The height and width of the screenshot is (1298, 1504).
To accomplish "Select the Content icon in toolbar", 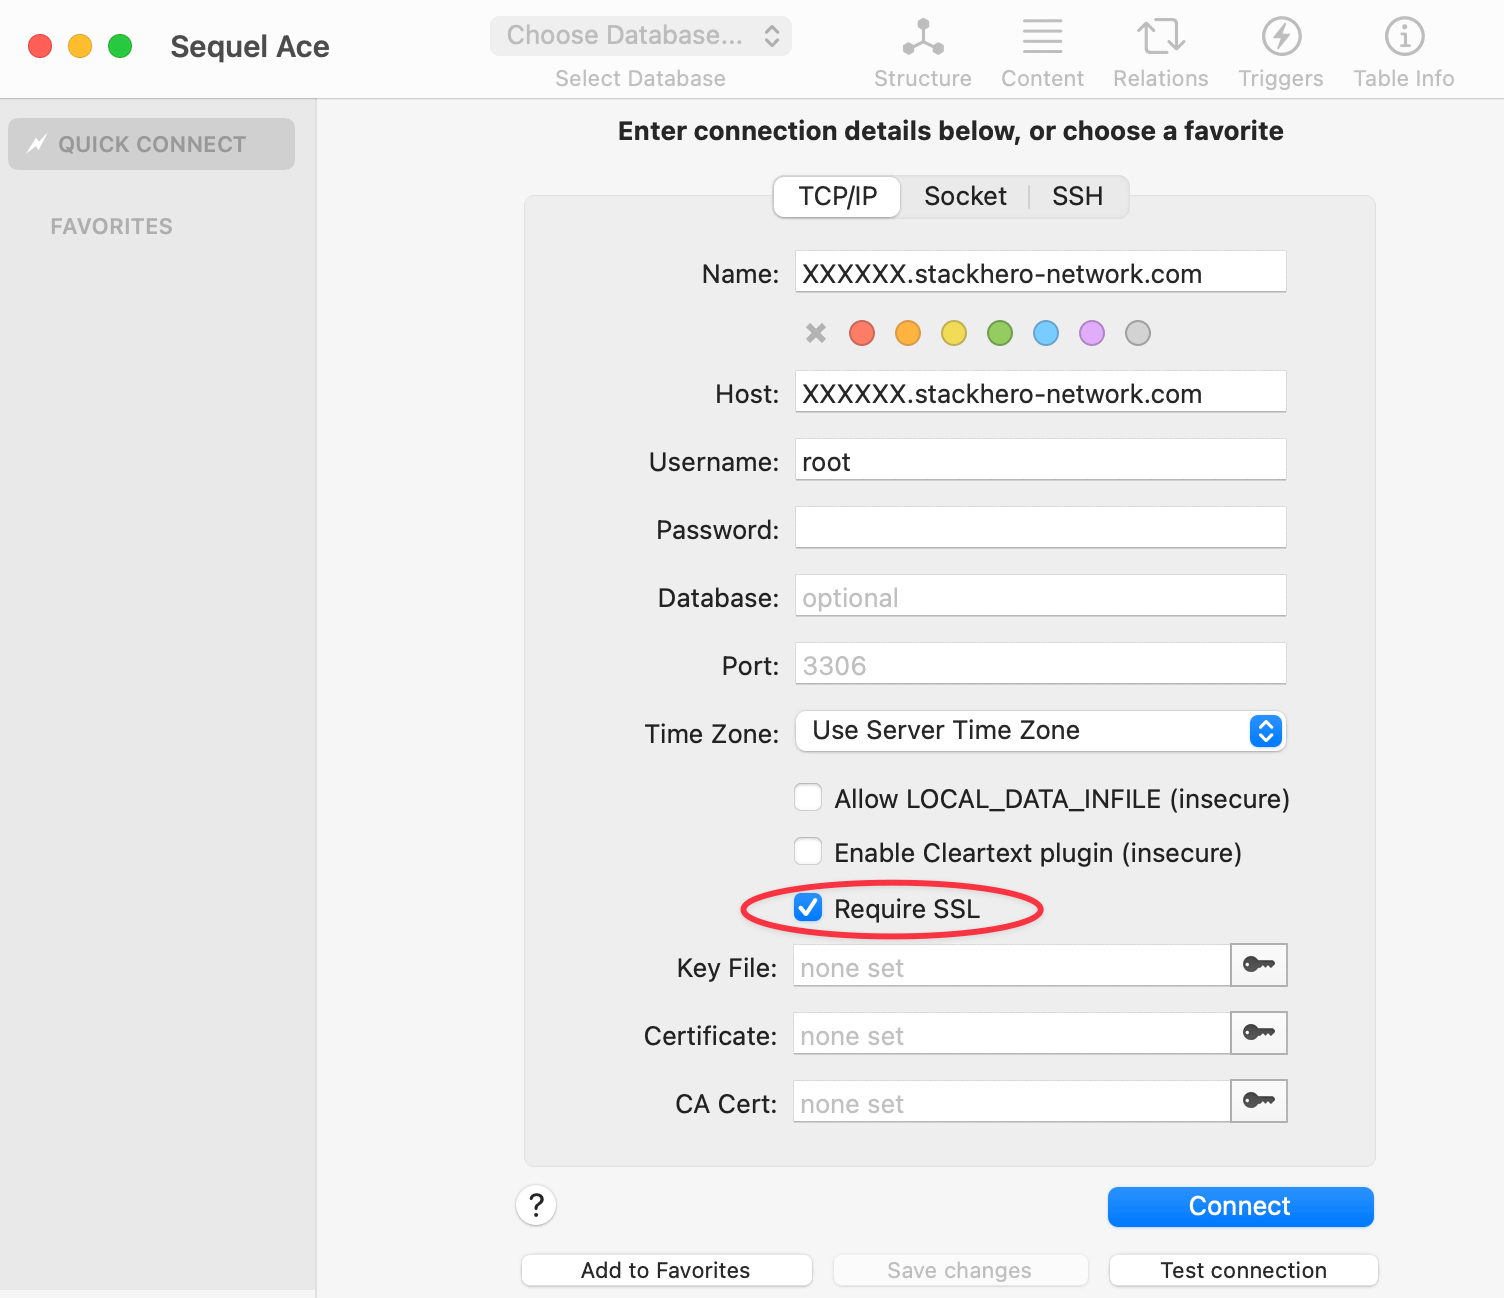I will pos(1042,38).
